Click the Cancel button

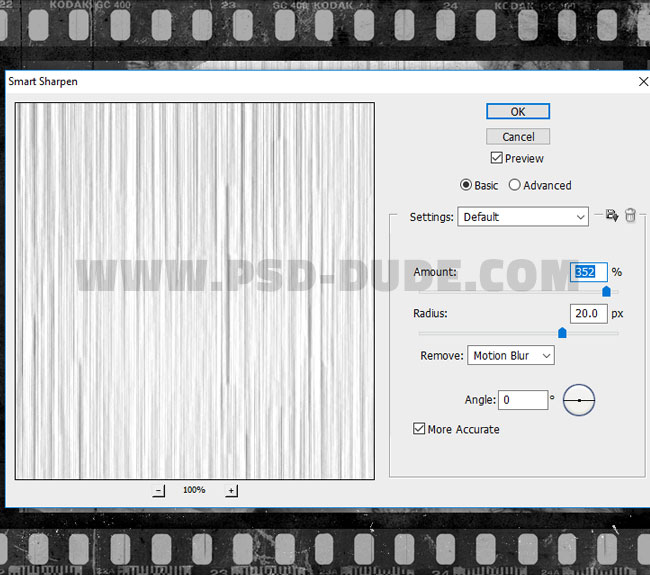click(x=518, y=136)
